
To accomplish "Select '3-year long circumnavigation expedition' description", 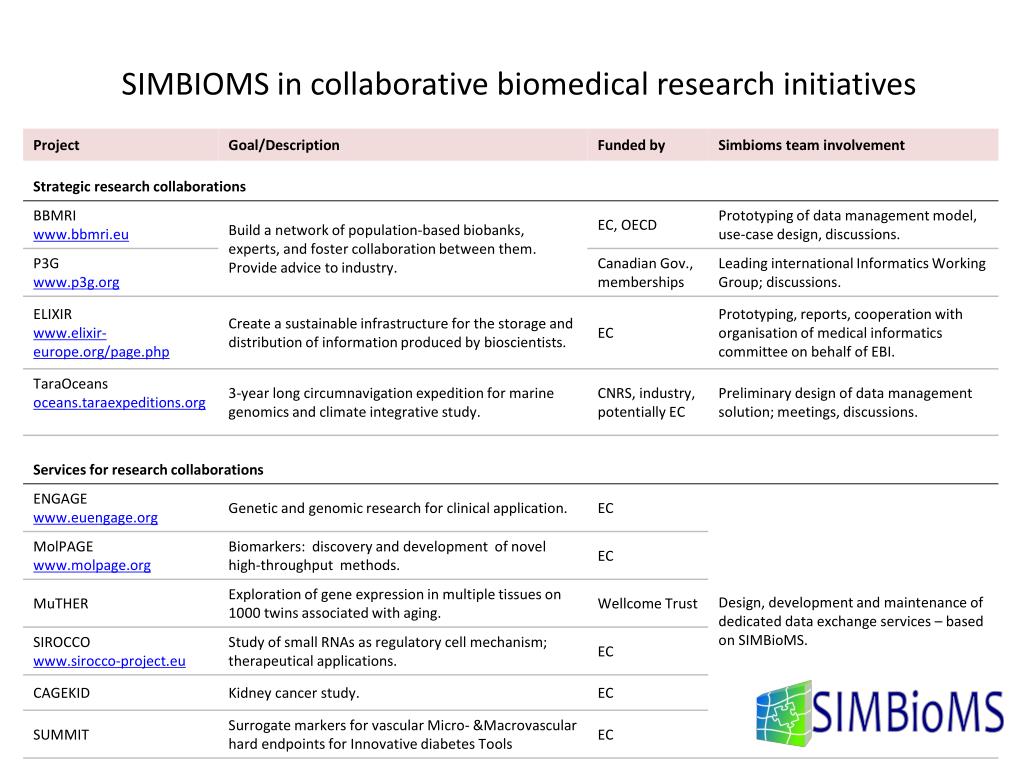I will click(x=391, y=402).
